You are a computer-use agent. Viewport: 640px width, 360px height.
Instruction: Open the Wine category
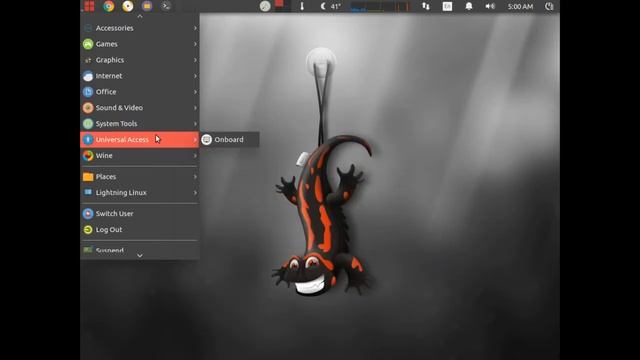click(x=140, y=156)
